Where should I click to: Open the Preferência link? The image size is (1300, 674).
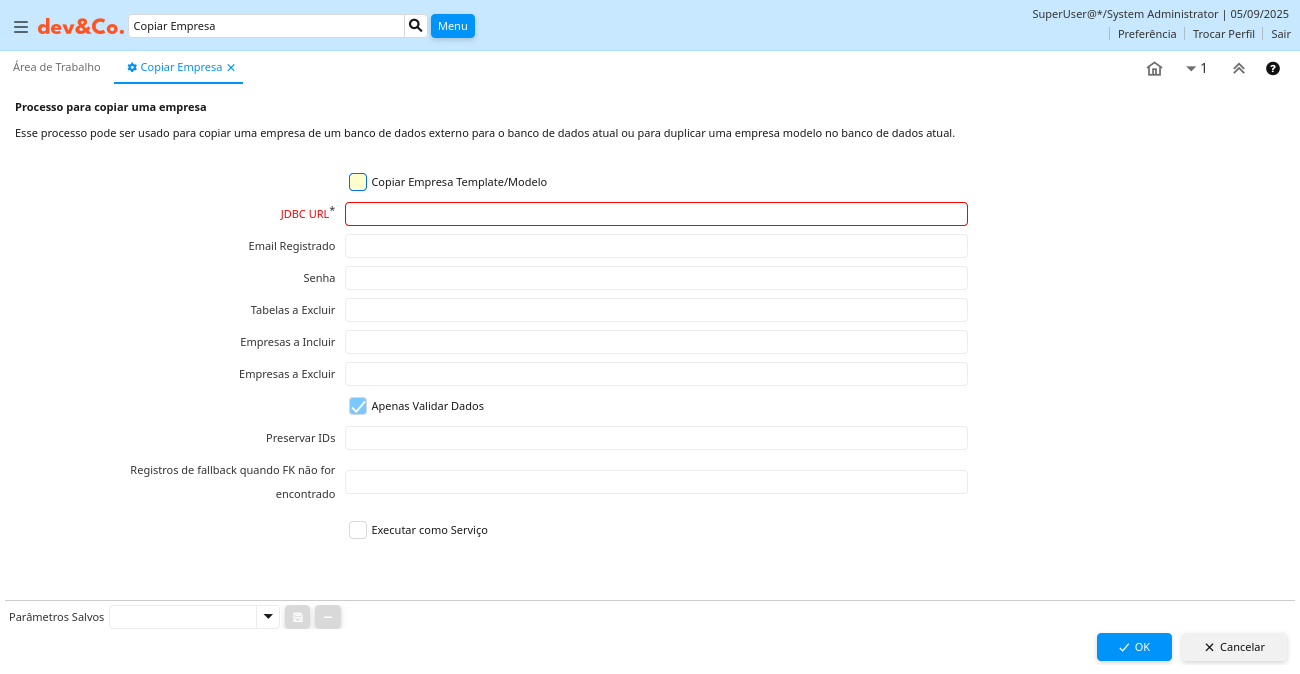tap(1146, 34)
